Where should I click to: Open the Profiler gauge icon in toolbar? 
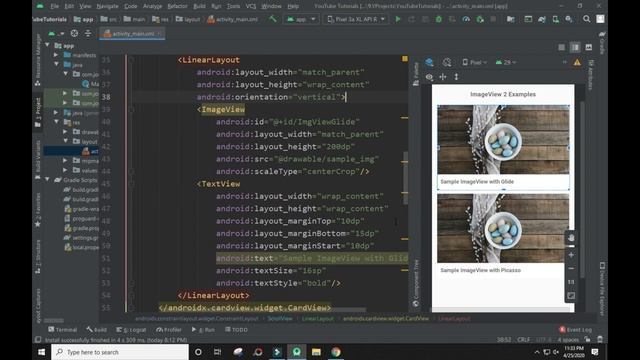[466, 19]
